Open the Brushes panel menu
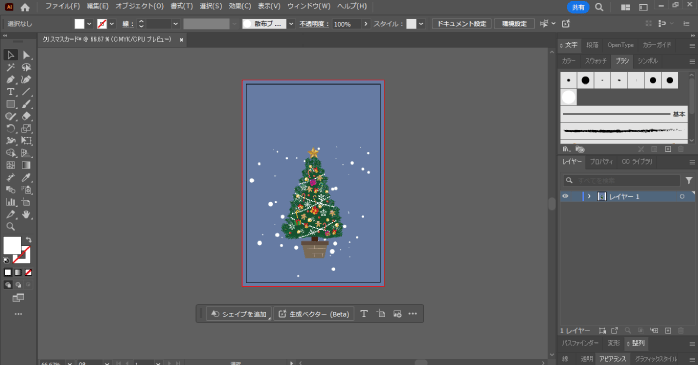The width and height of the screenshot is (698, 365). pyautogui.click(x=692, y=61)
